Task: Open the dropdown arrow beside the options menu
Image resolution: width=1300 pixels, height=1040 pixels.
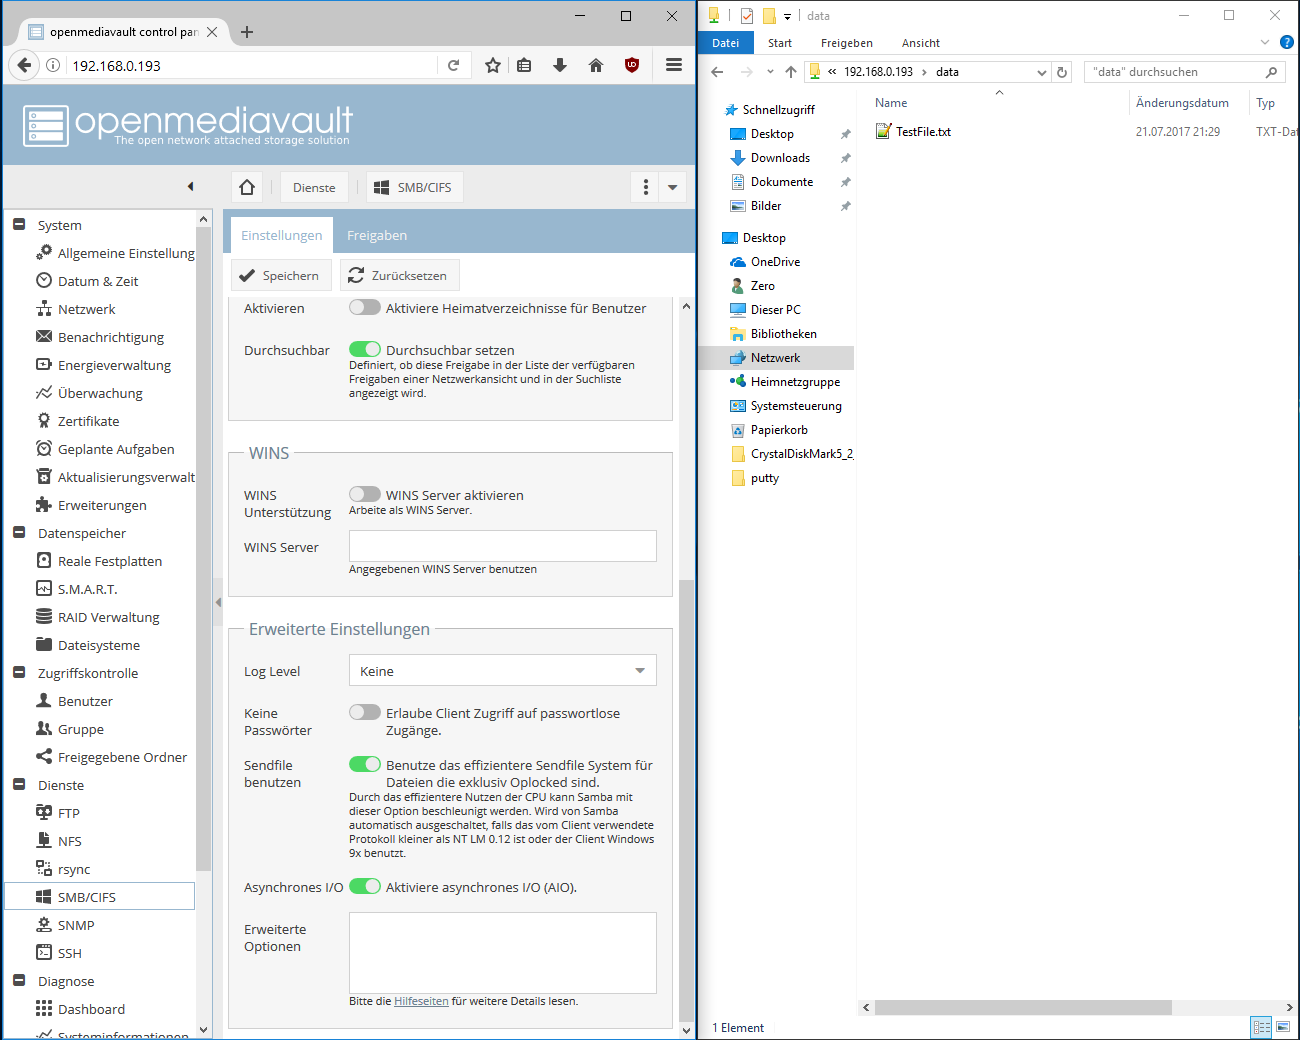Action: 672,187
